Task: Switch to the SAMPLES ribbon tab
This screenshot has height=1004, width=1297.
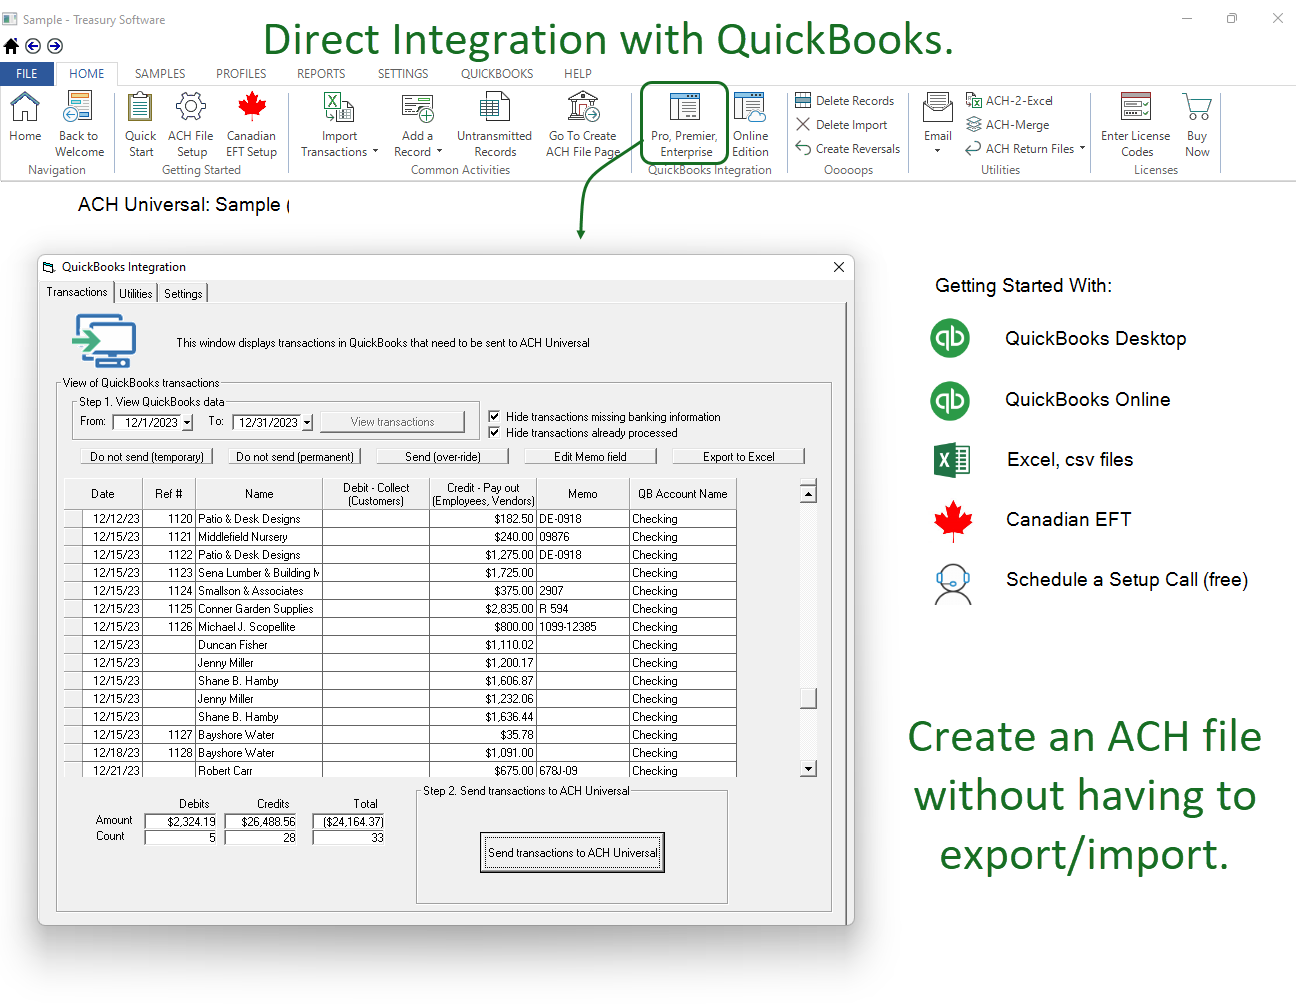Action: 160,74
